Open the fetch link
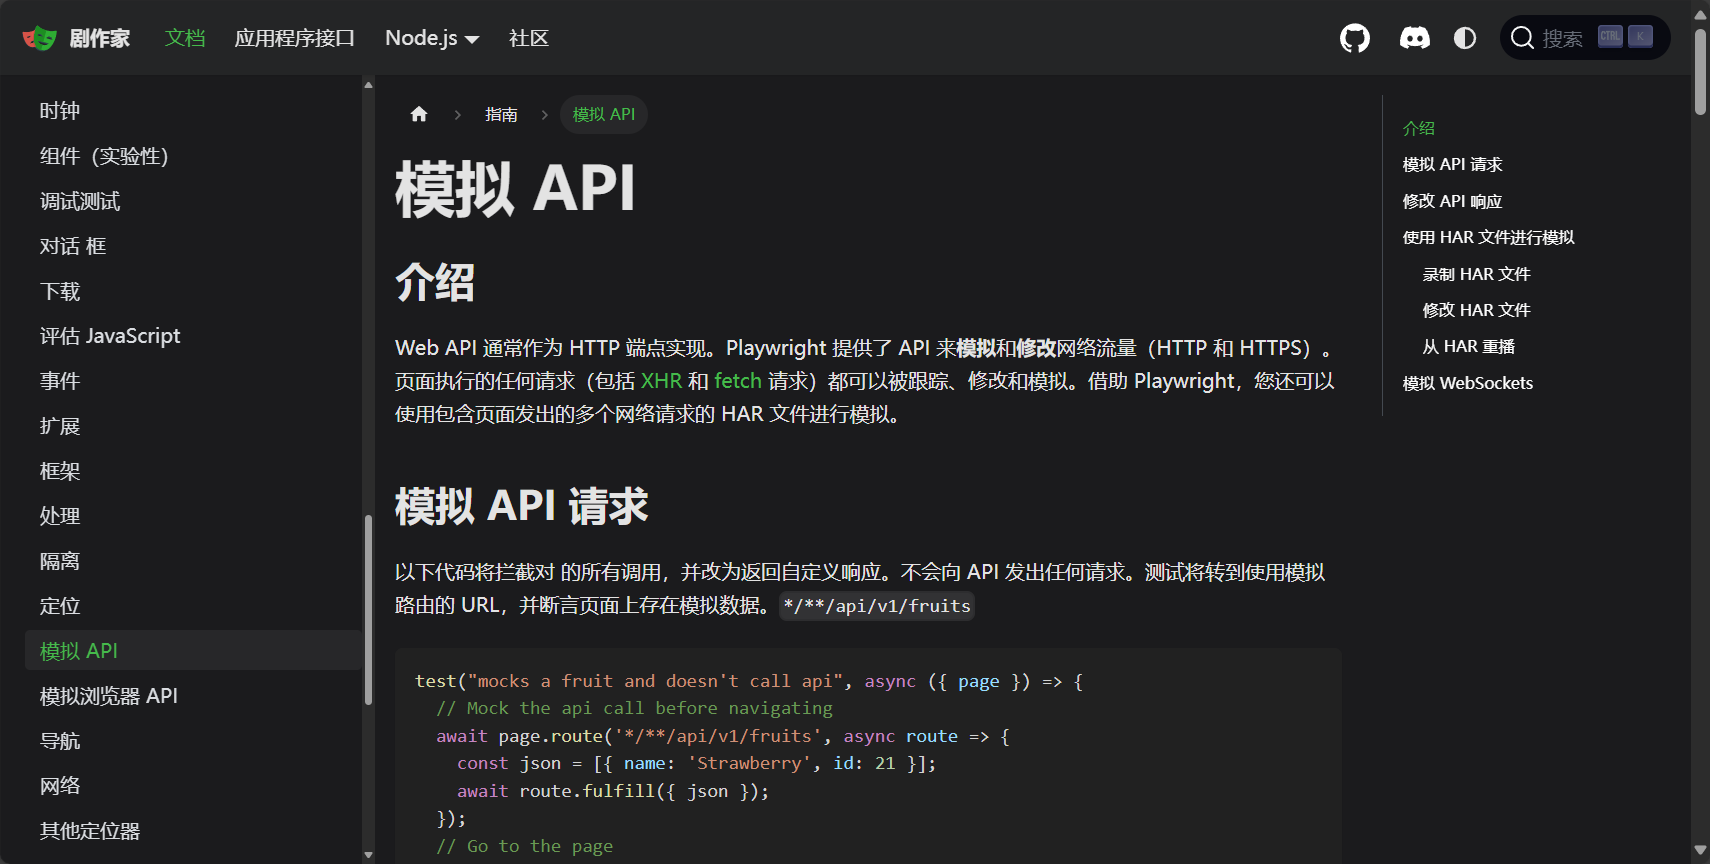 coord(738,381)
